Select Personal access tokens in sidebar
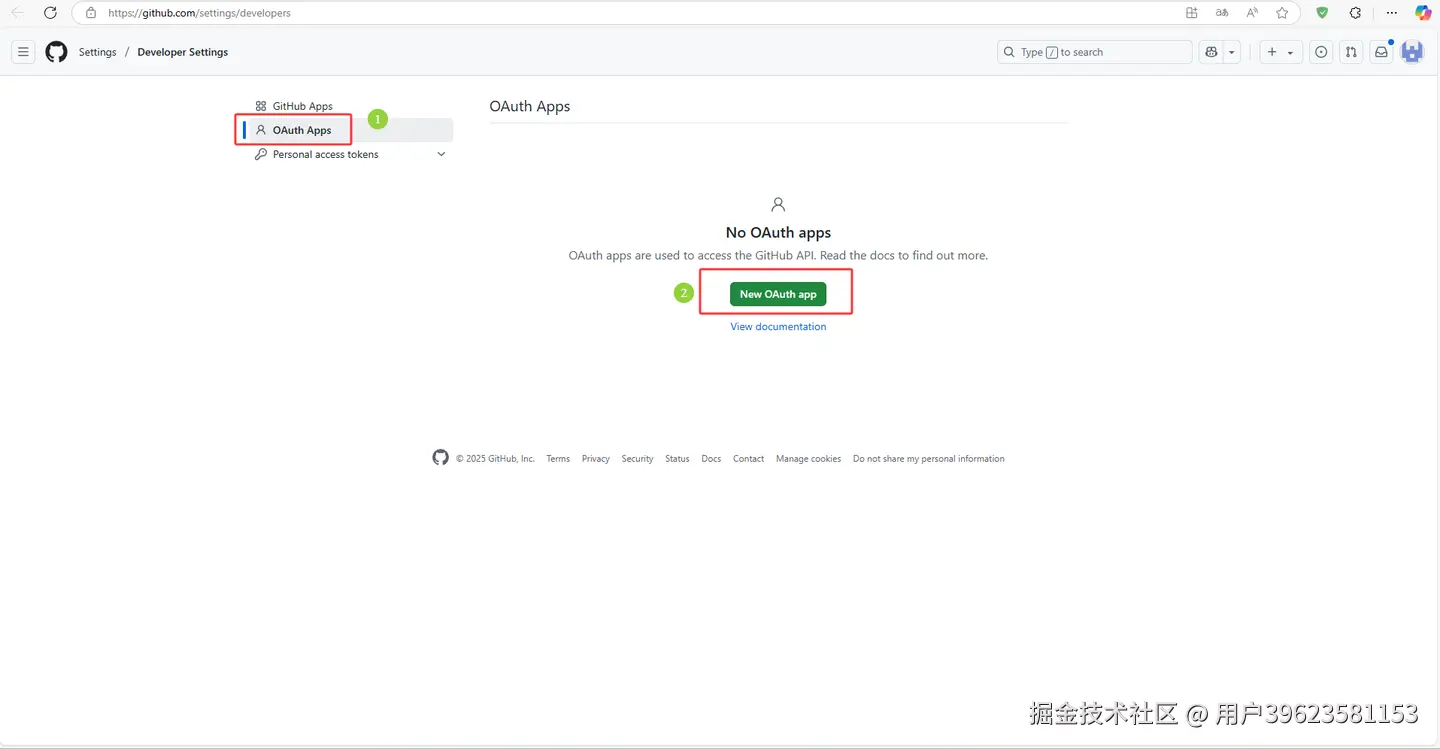 click(x=326, y=154)
